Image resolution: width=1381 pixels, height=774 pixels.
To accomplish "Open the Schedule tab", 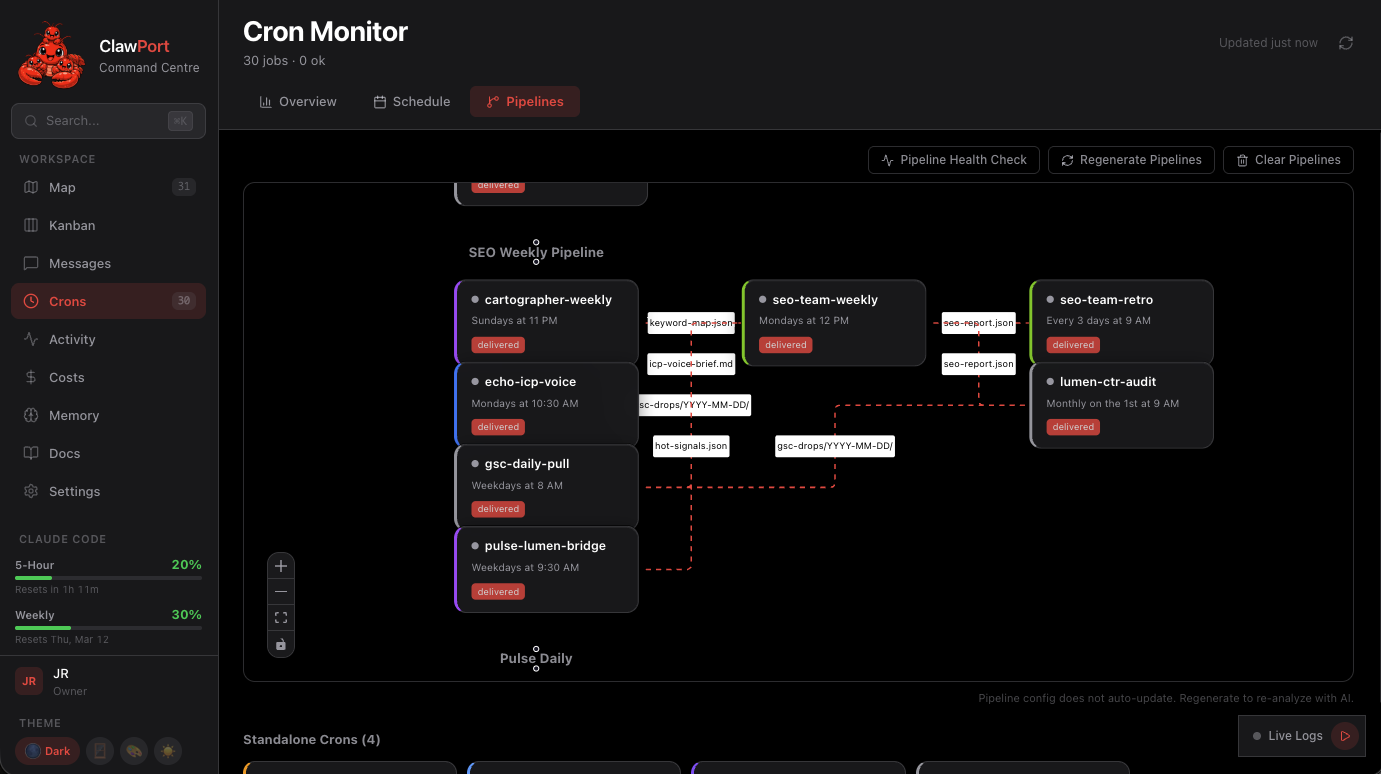I will click(411, 102).
